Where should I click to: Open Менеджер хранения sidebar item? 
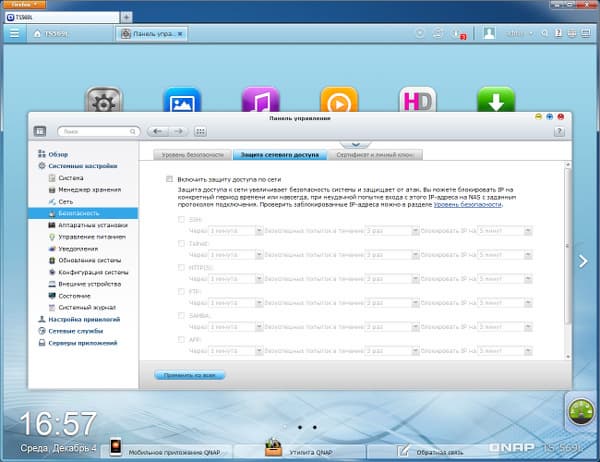click(x=90, y=189)
